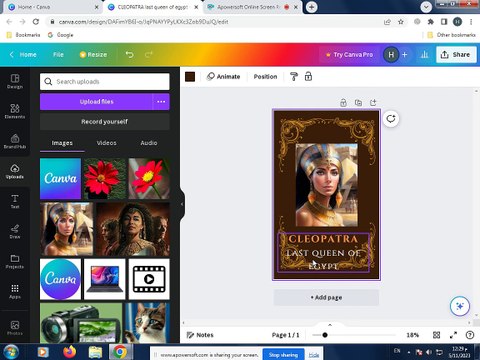Open the Brand Hub panel

click(15, 141)
